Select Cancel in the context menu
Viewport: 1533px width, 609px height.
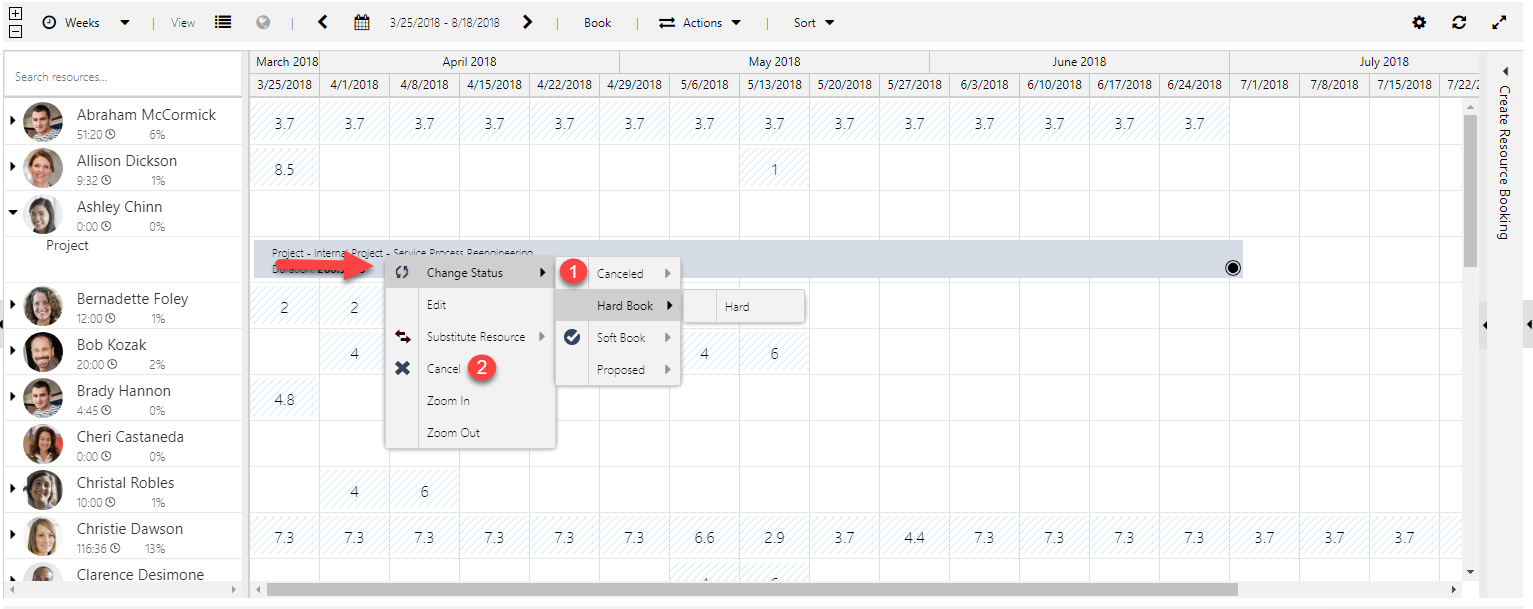443,369
